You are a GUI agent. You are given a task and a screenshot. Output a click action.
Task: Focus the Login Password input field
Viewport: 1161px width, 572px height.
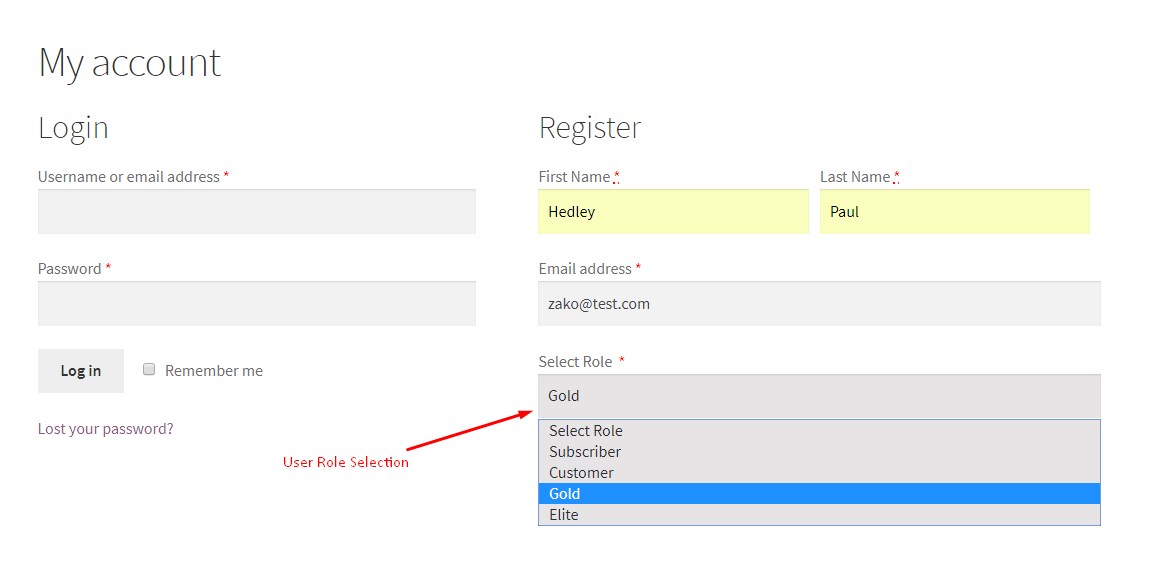click(256, 303)
